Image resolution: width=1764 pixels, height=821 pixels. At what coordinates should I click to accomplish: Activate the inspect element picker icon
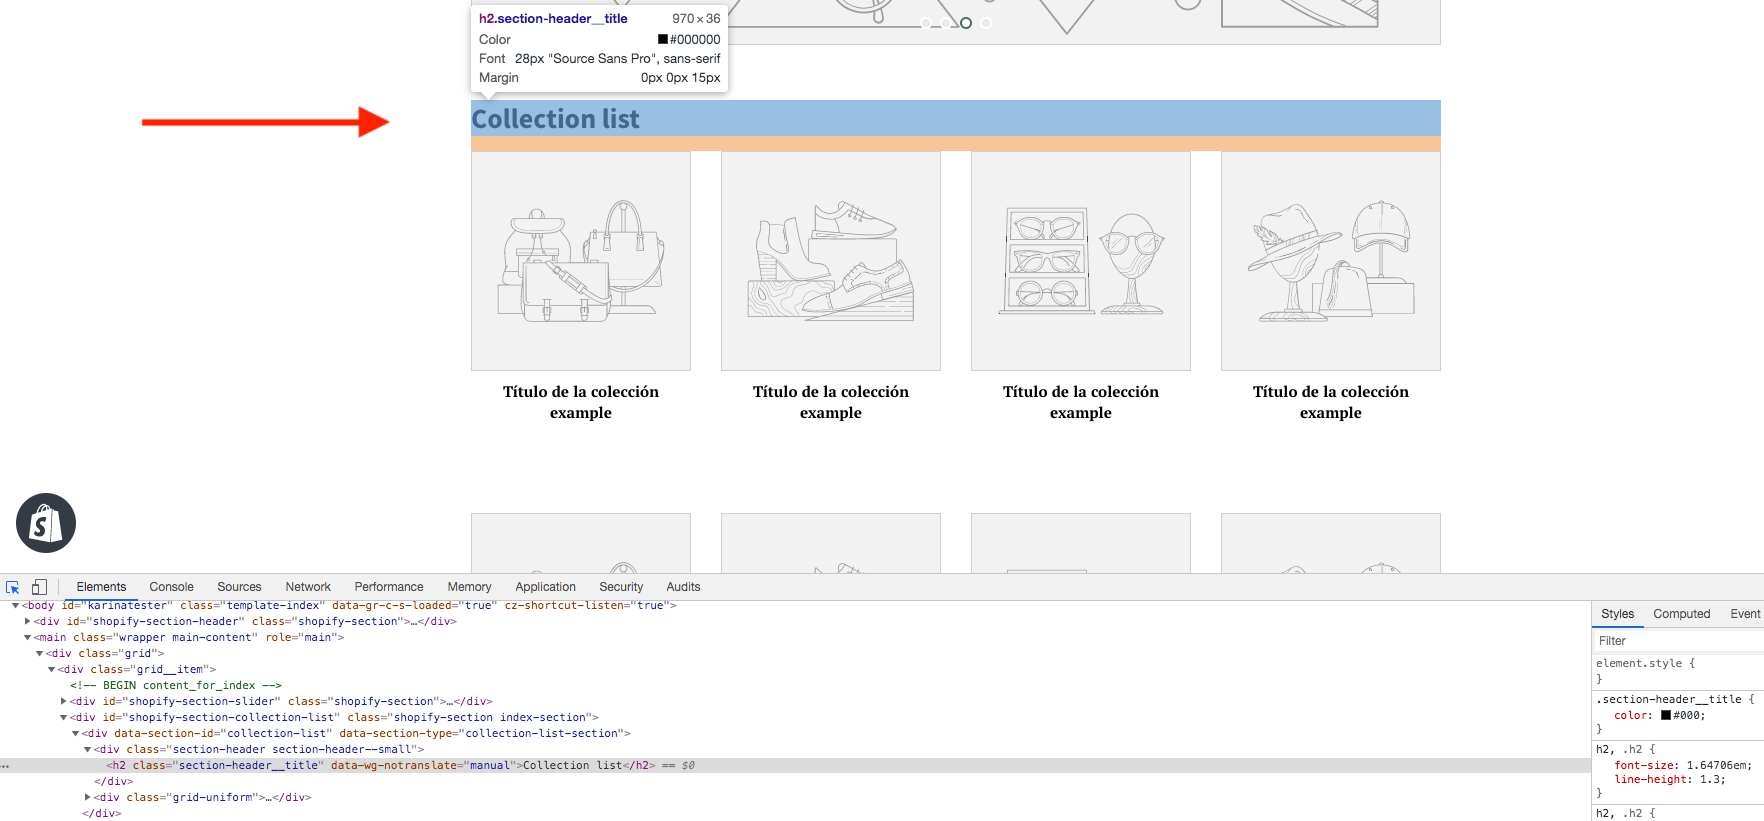tap(13, 587)
